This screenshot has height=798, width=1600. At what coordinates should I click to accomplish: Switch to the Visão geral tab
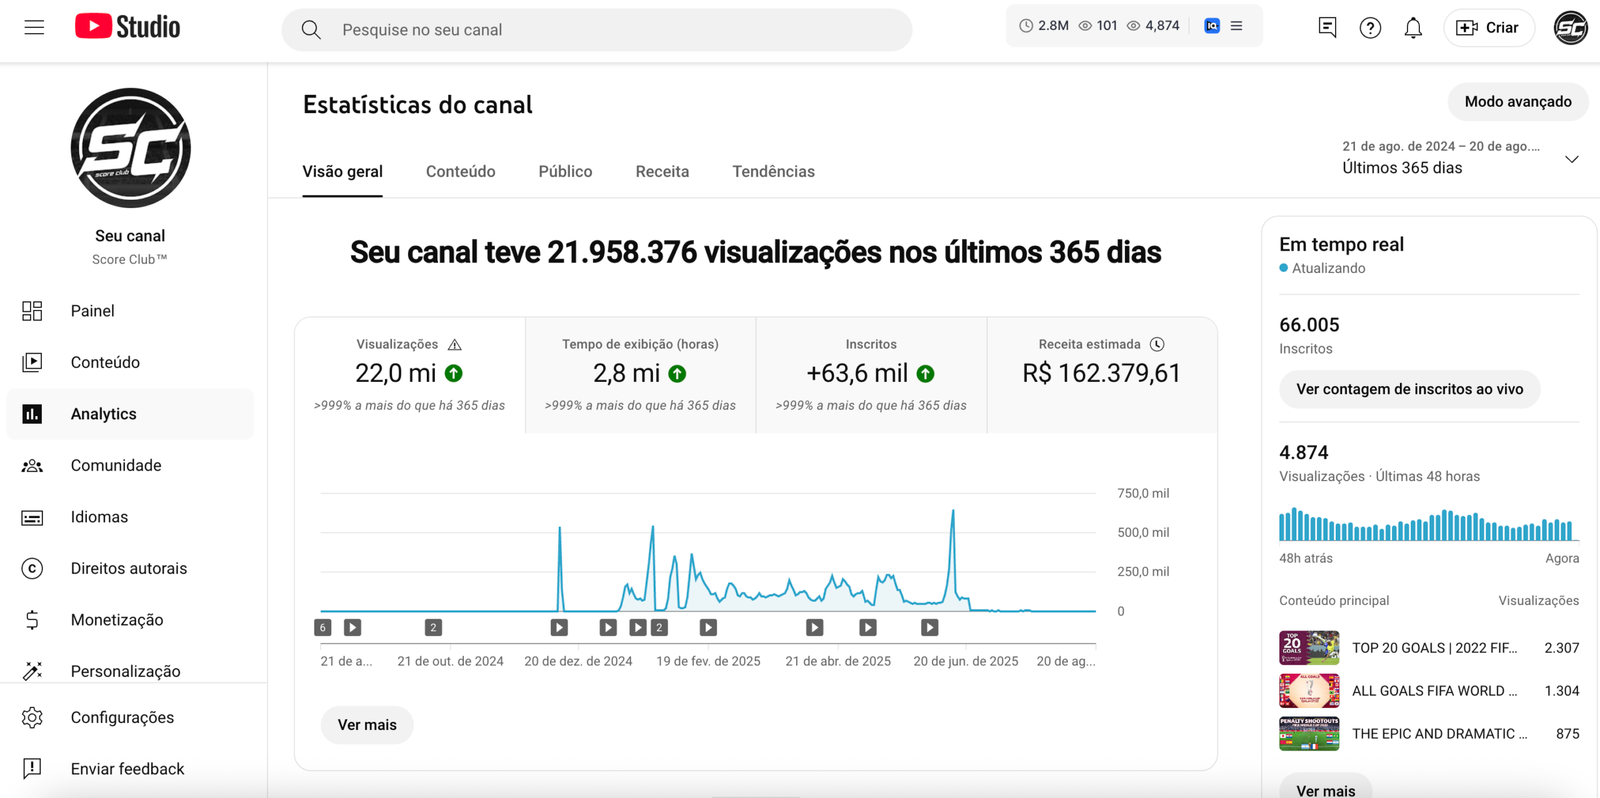pyautogui.click(x=342, y=172)
